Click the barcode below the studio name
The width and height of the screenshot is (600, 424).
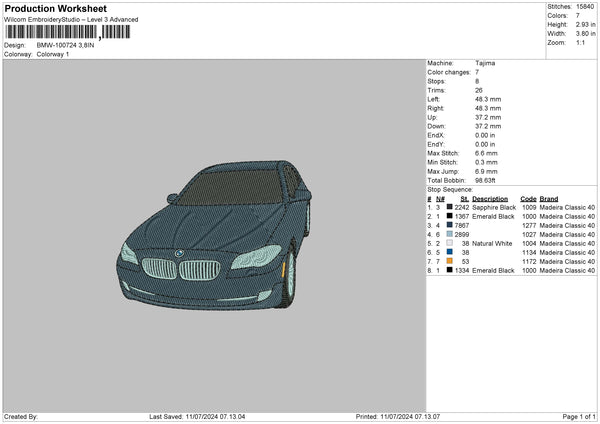(66, 32)
